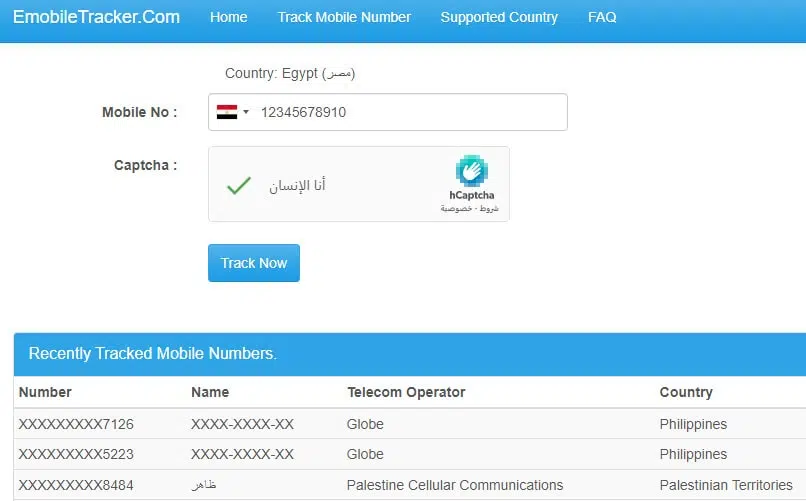Open the hCaptcha privacy link خصوصية

tap(456, 209)
